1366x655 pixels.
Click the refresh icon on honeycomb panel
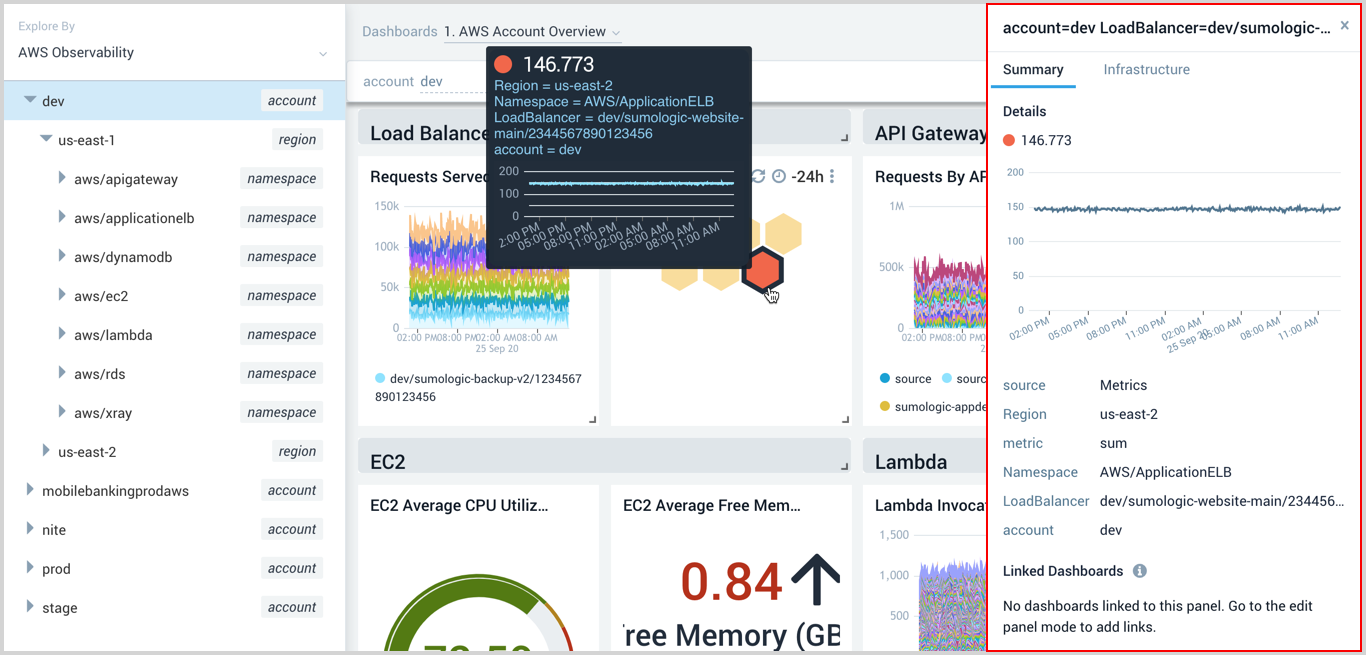click(758, 177)
